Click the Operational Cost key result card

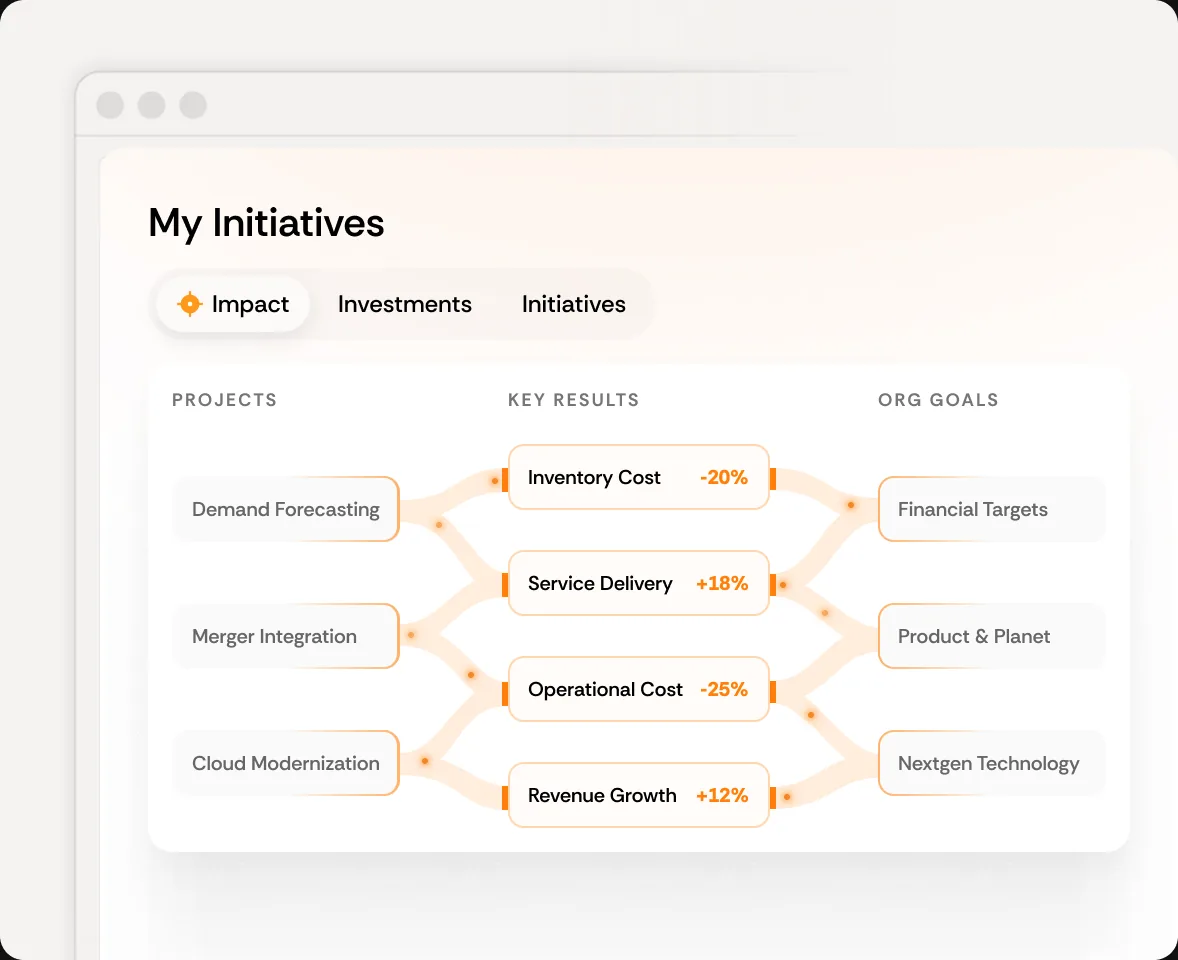coord(639,690)
